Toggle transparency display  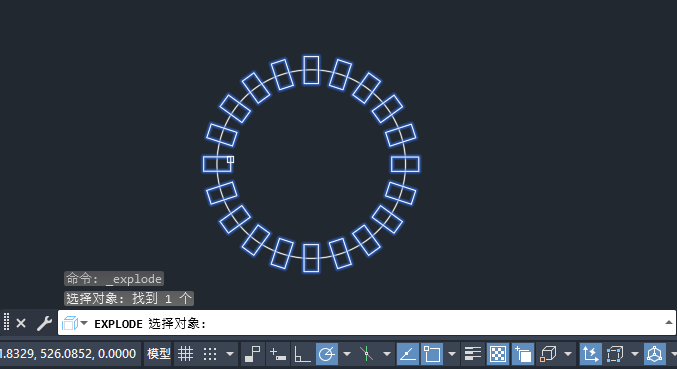[x=498, y=354]
